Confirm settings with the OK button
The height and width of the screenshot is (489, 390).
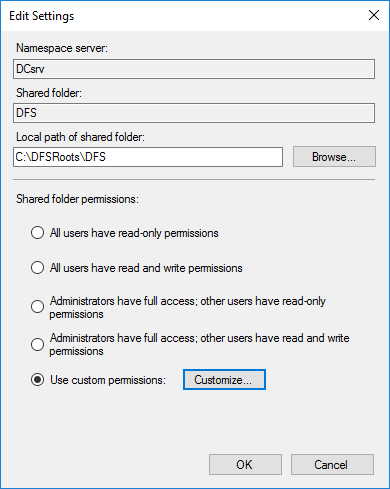click(x=245, y=464)
